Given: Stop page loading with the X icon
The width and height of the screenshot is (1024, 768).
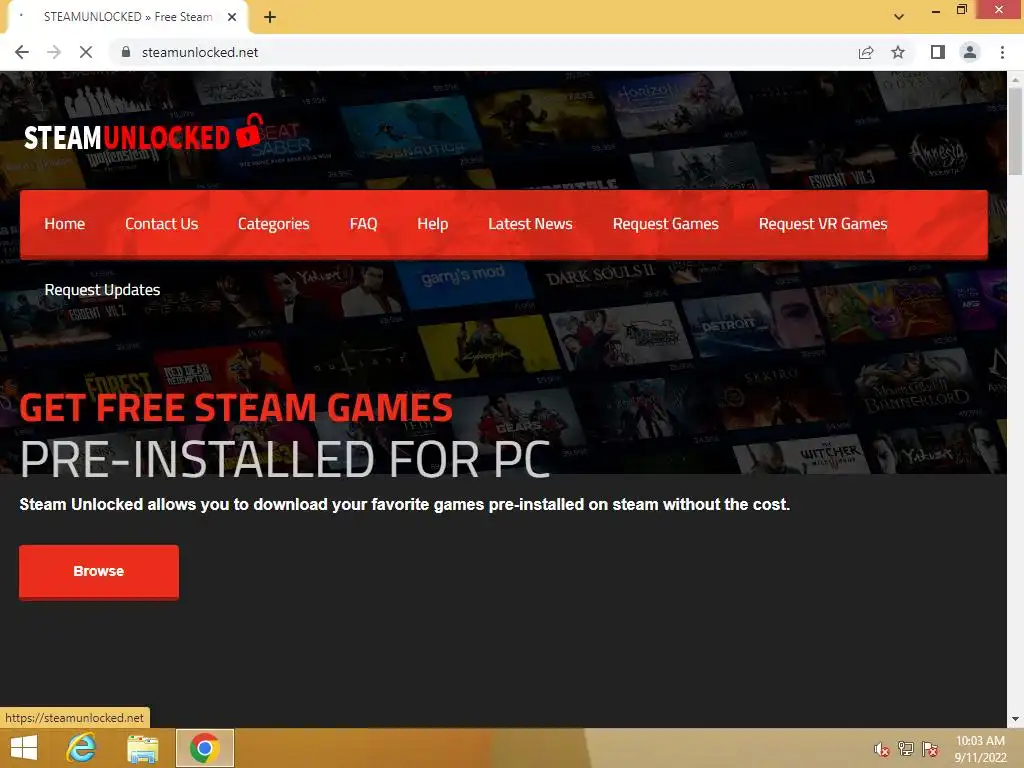Looking at the screenshot, I should 86,52.
